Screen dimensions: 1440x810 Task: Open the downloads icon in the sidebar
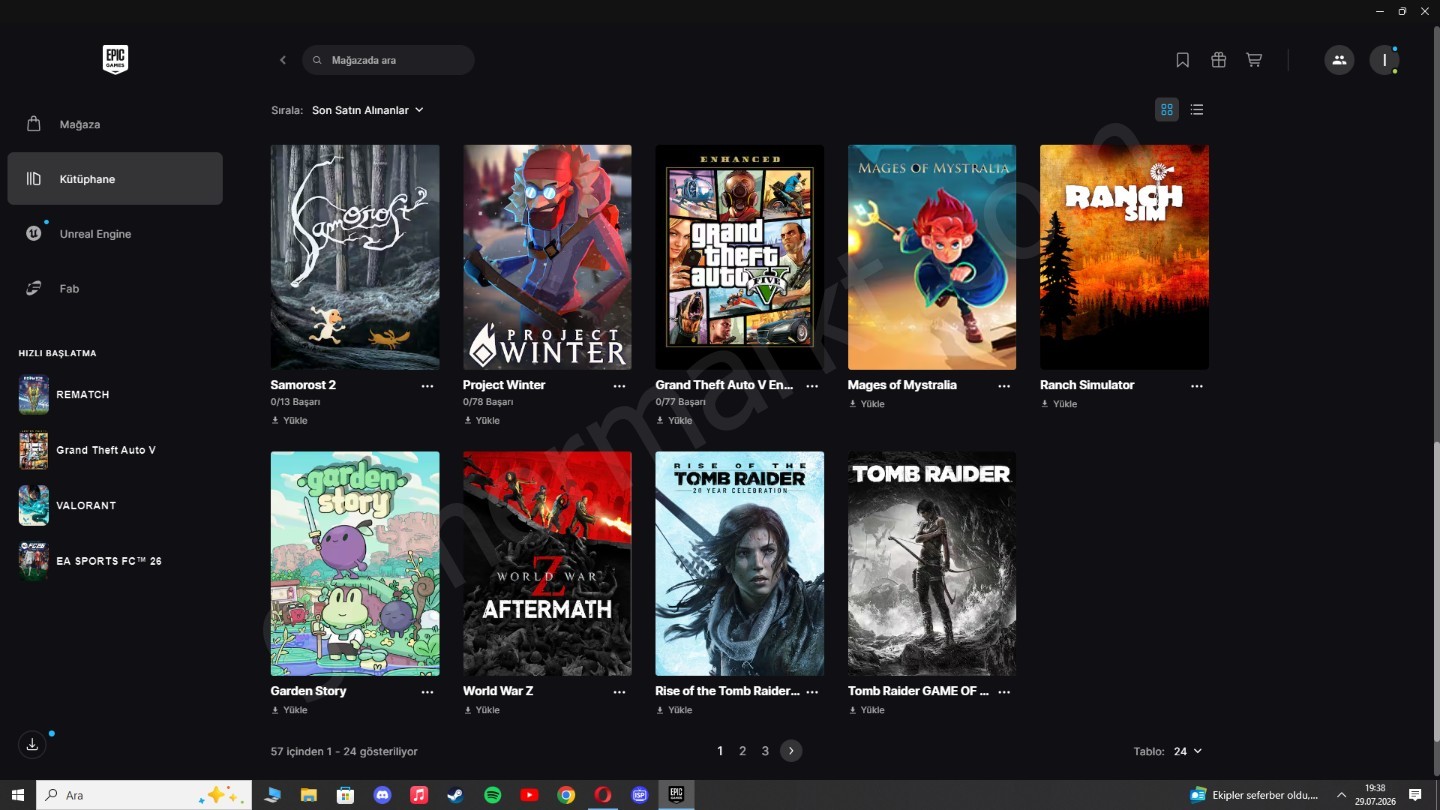click(x=32, y=744)
